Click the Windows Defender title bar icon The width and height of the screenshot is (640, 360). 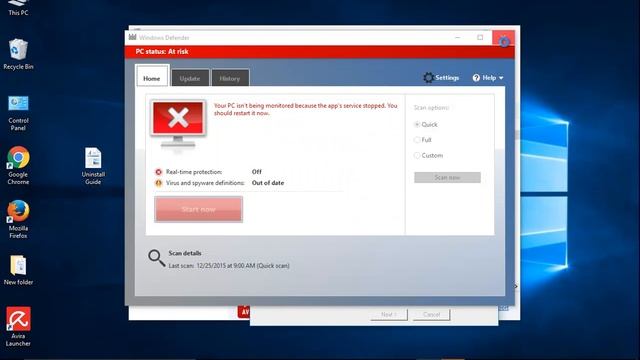click(x=133, y=37)
